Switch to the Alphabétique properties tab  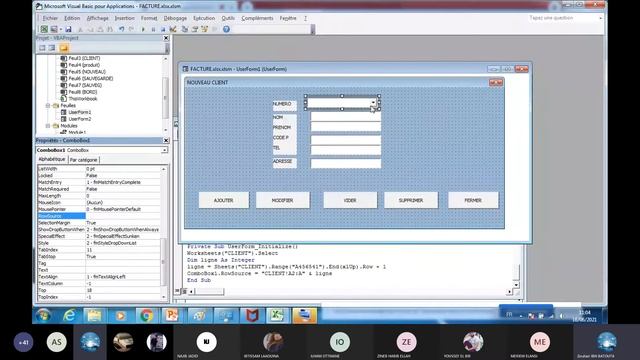pos(52,159)
